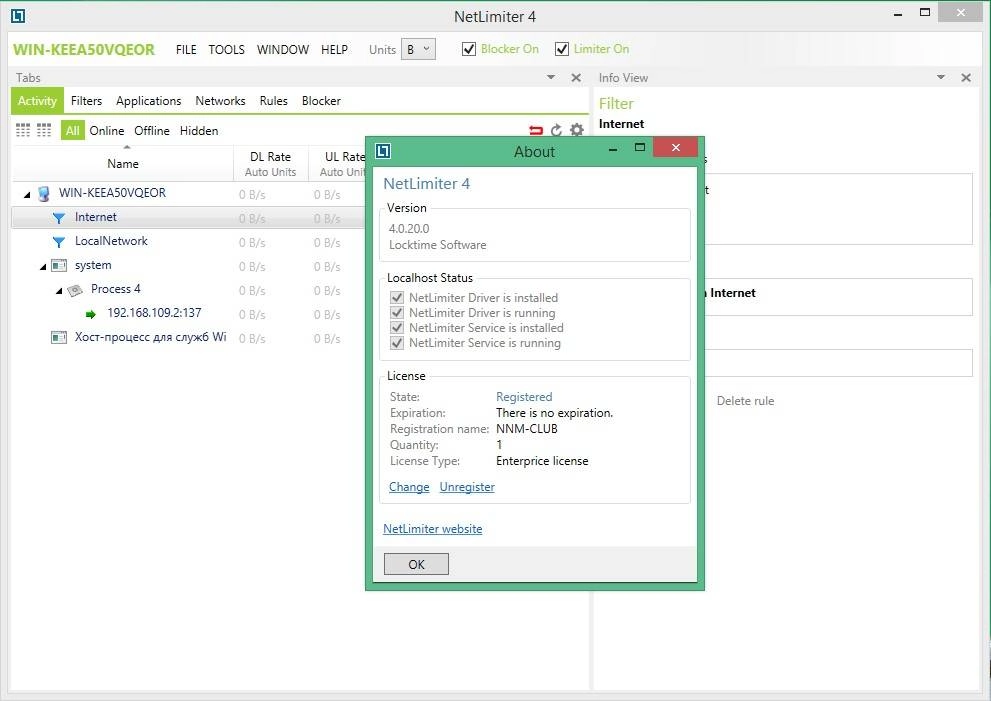
Task: Select the All filter button
Action: pyautogui.click(x=73, y=130)
